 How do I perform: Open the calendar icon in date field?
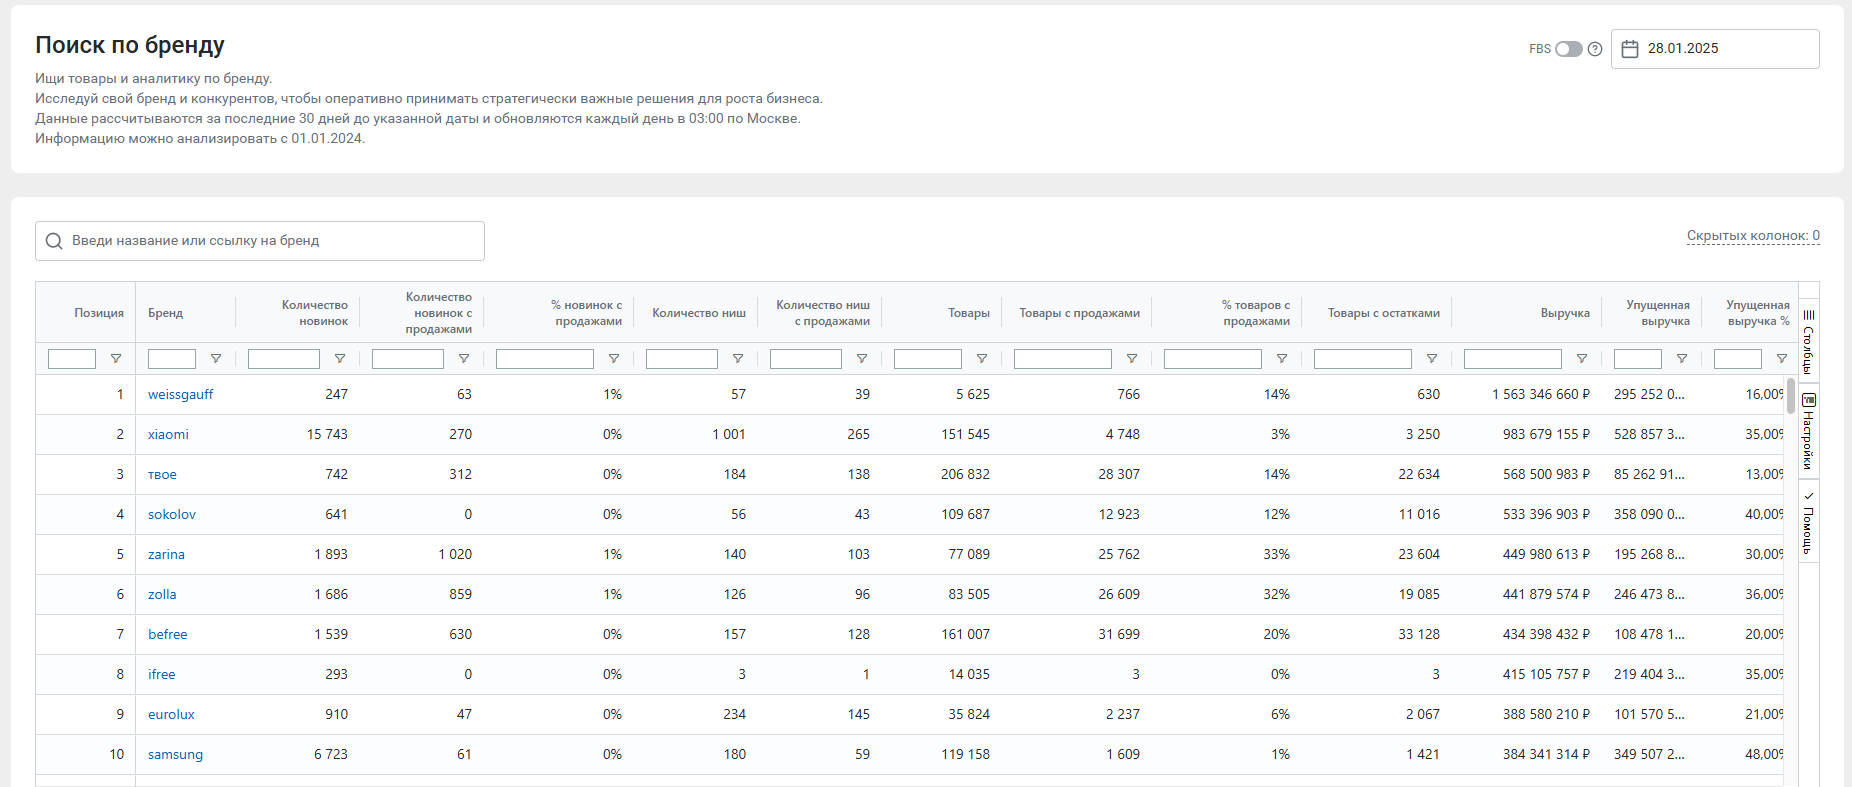1630,49
